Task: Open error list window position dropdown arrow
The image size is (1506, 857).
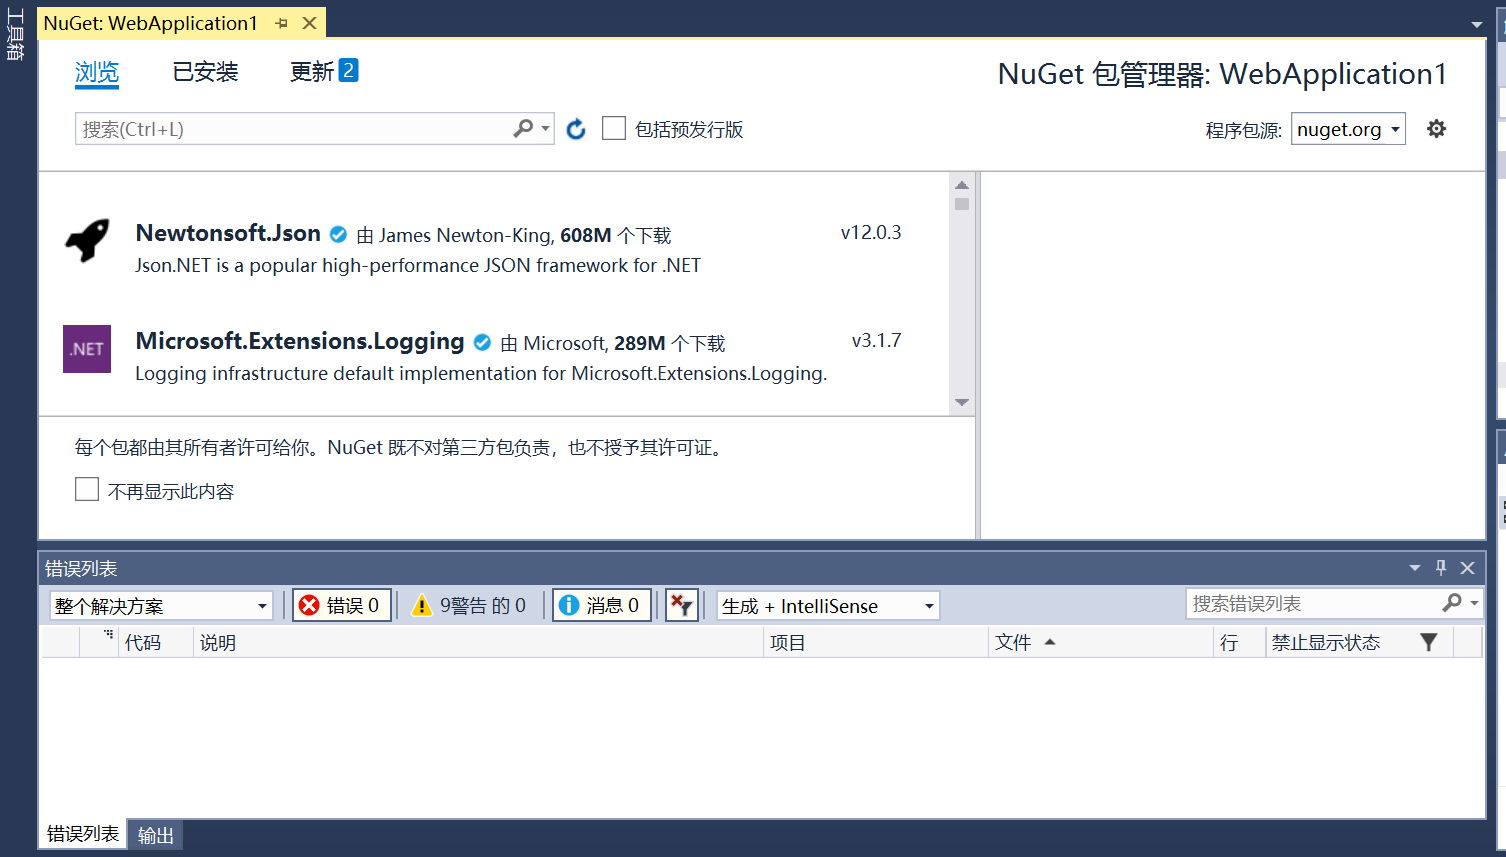Action: pos(1415,568)
